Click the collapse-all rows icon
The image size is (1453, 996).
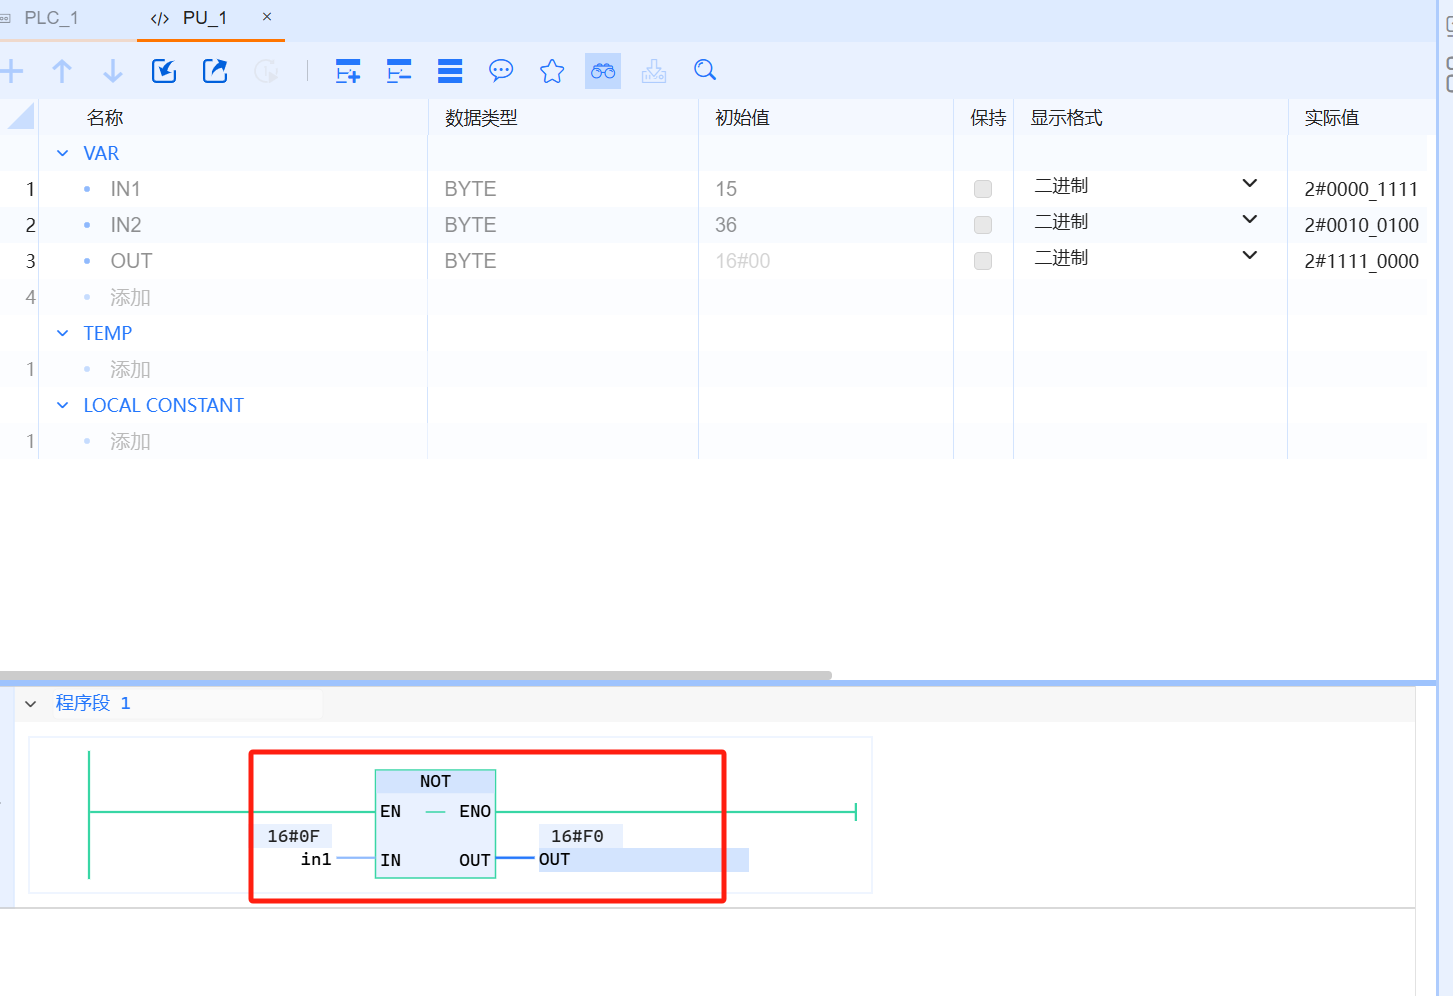(399, 71)
